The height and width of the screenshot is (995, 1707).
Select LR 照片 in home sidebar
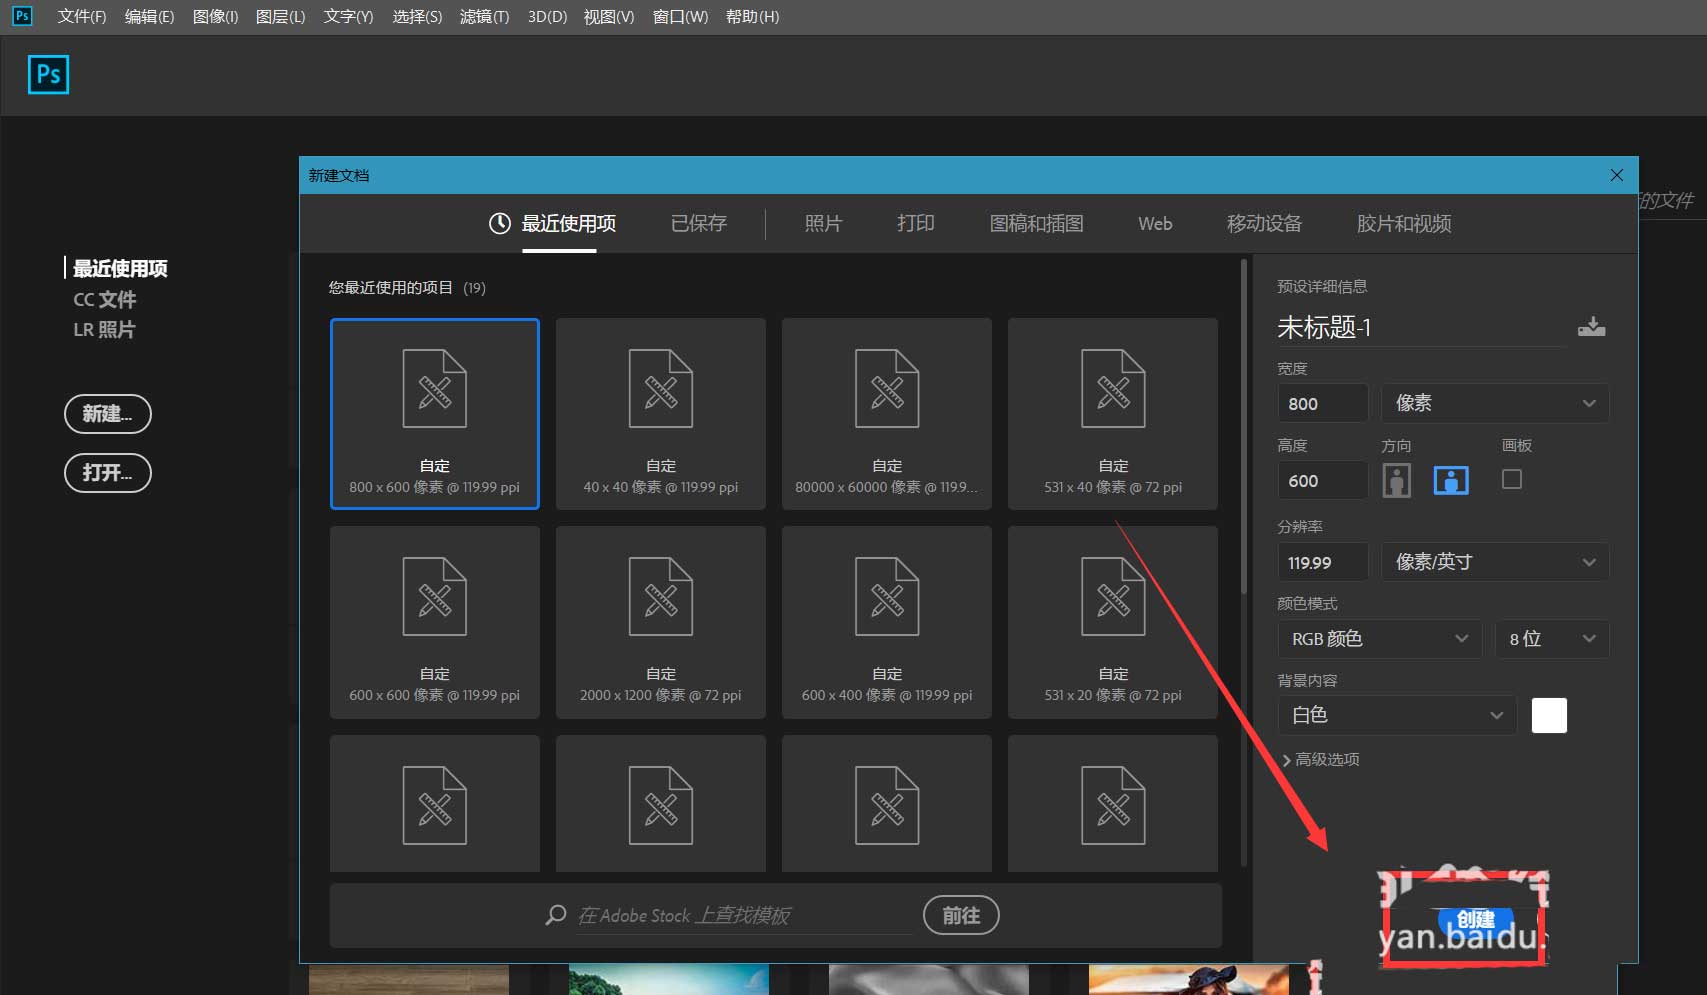(x=104, y=329)
